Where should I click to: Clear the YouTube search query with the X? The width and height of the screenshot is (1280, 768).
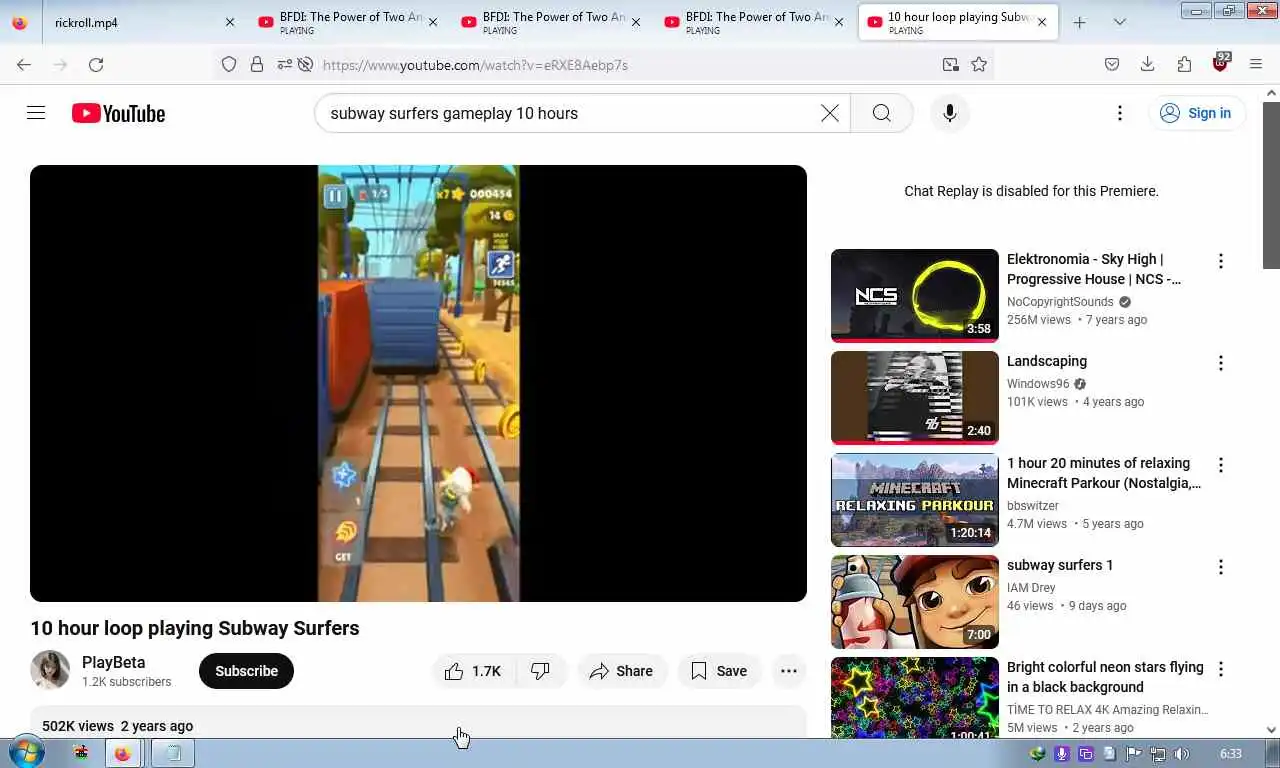(x=830, y=113)
